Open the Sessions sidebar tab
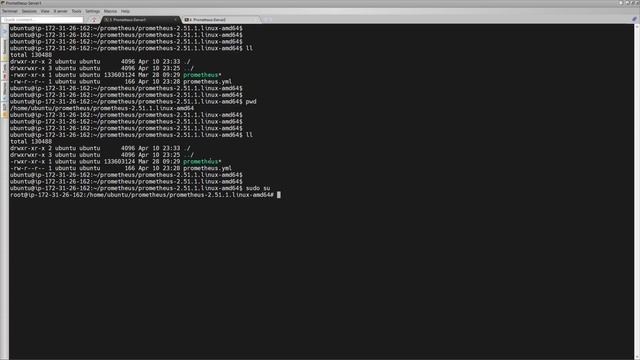 4,49
